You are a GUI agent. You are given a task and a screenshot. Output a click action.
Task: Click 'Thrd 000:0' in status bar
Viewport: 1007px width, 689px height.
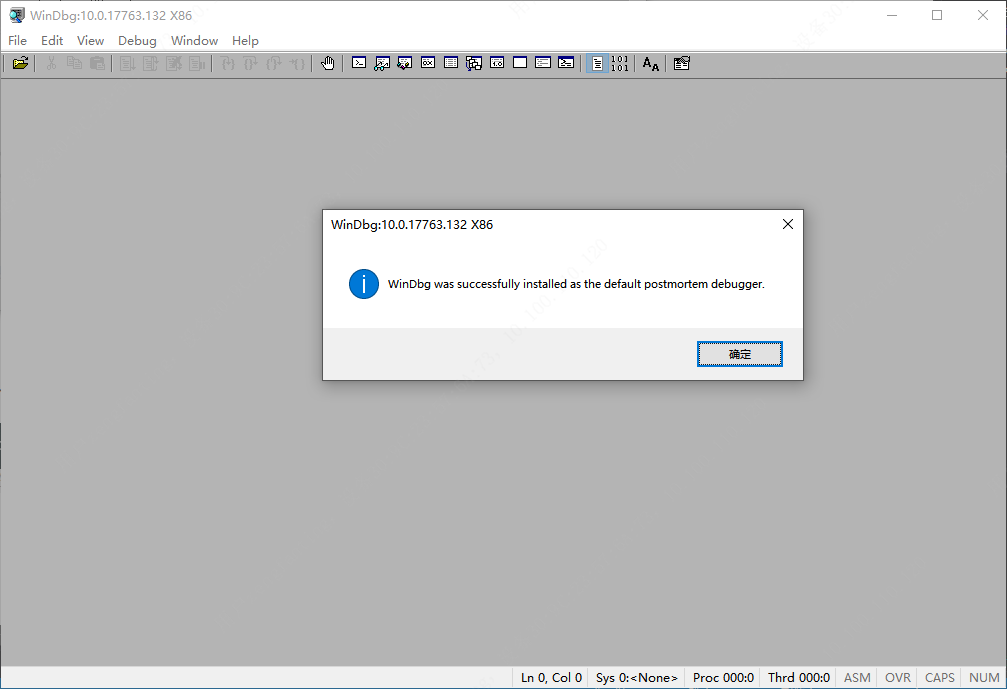click(799, 677)
